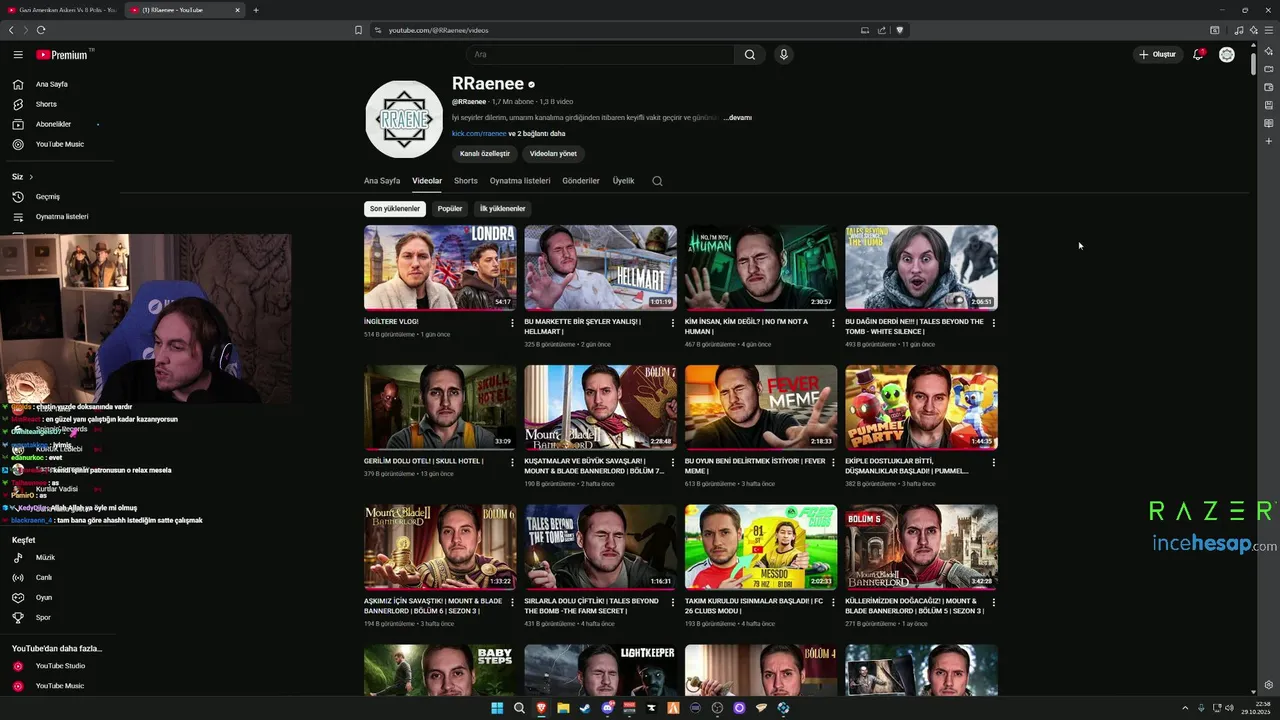The width and height of the screenshot is (1280, 720).
Task: Open the Gönderiler channel tab
Action: 581,181
